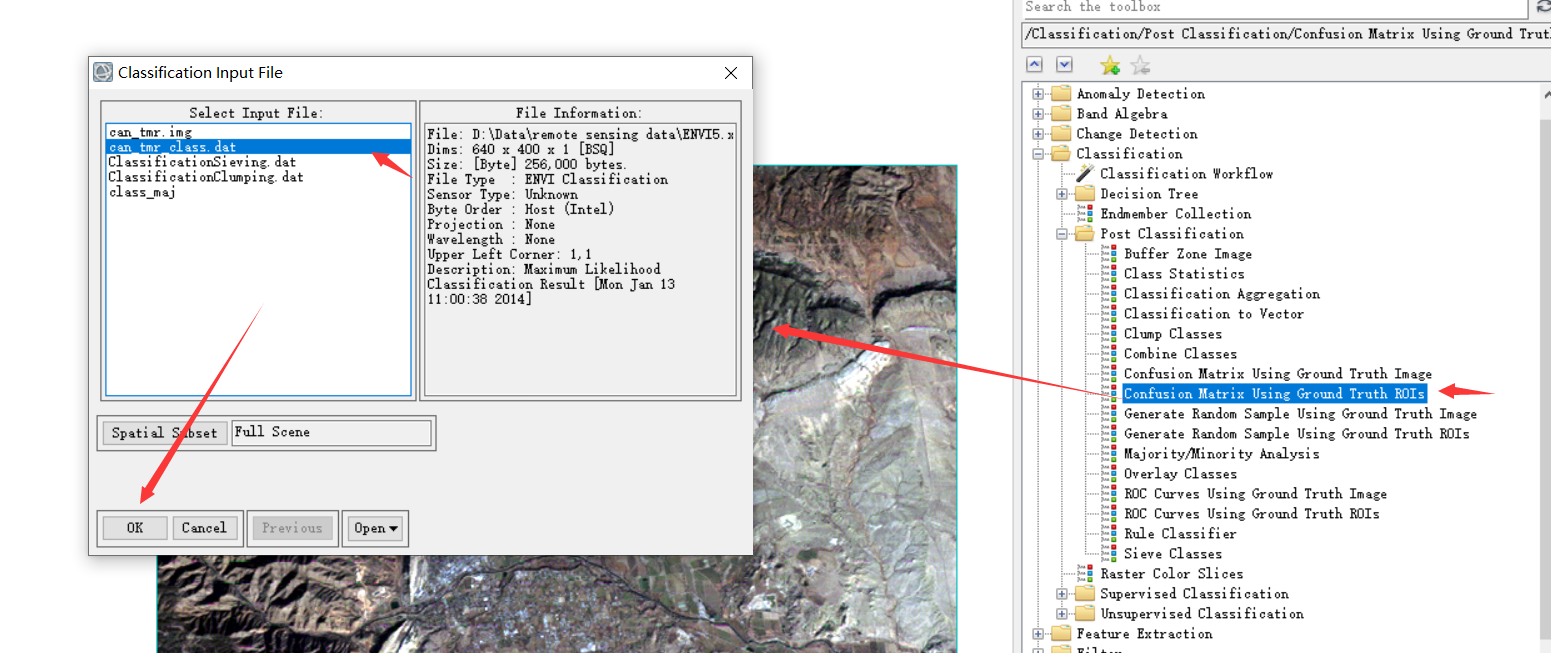Cancel the Classification Input File dialog
Image resolution: width=1551 pixels, height=653 pixels.
[x=204, y=528]
